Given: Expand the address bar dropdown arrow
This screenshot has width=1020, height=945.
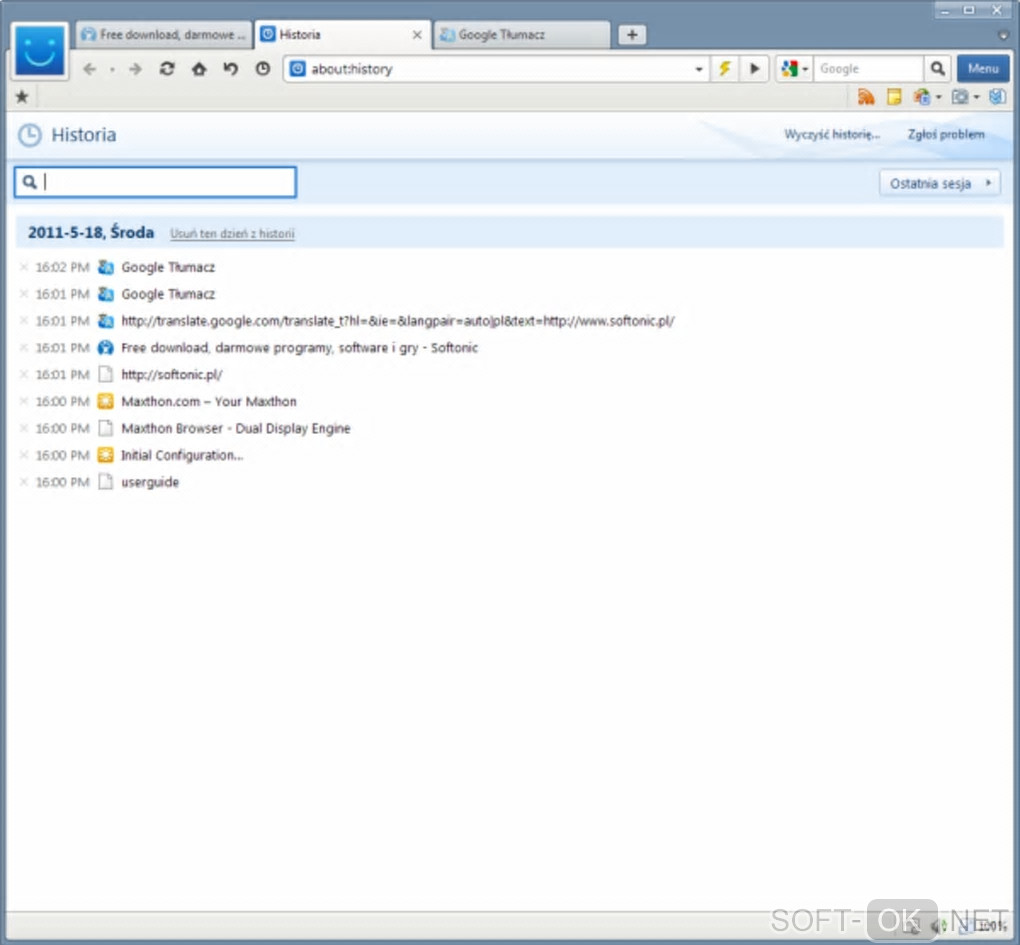Looking at the screenshot, I should [x=699, y=69].
